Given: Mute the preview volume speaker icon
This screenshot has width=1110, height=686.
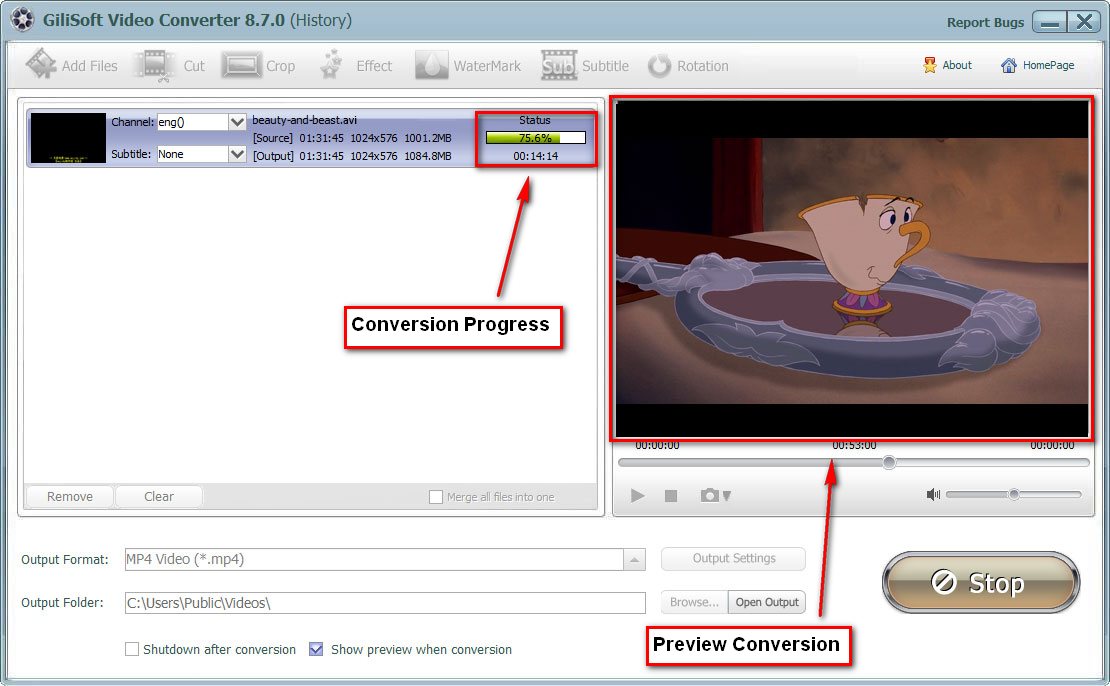Looking at the screenshot, I should (934, 494).
